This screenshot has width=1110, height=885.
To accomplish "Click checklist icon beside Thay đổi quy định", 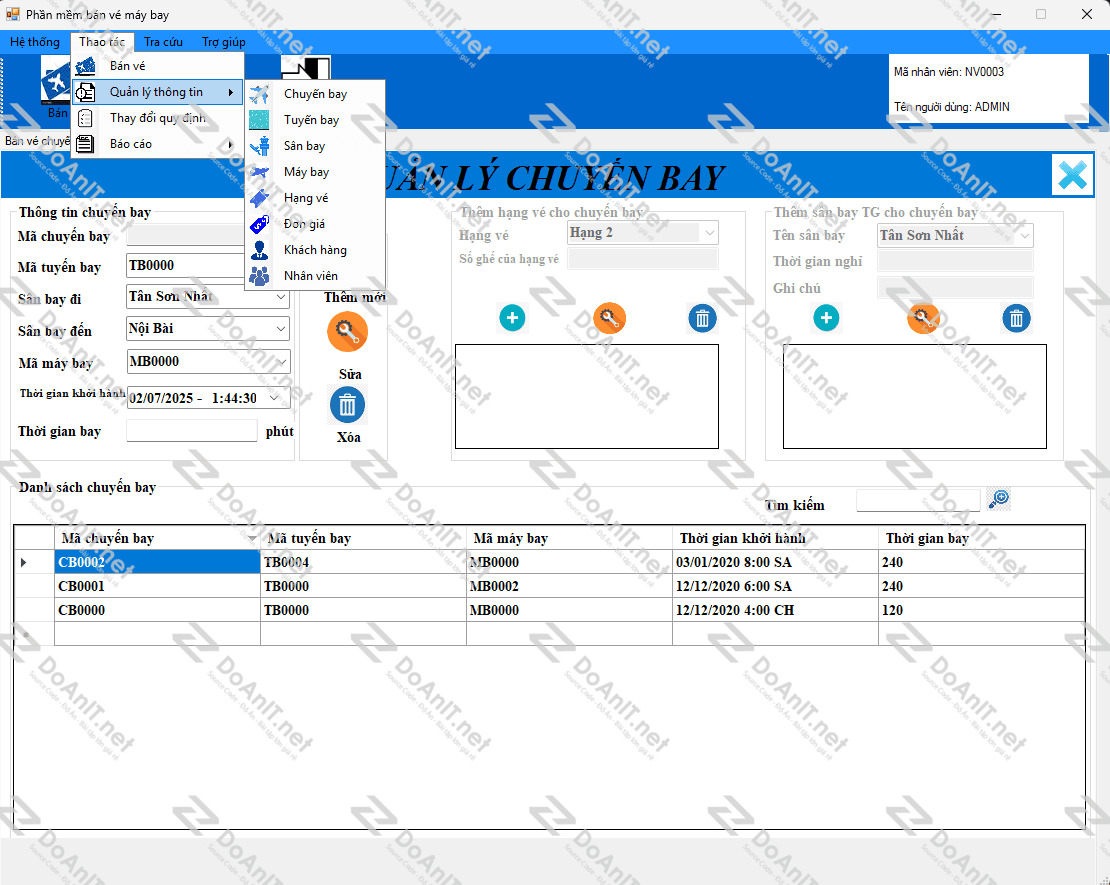I will [86, 118].
